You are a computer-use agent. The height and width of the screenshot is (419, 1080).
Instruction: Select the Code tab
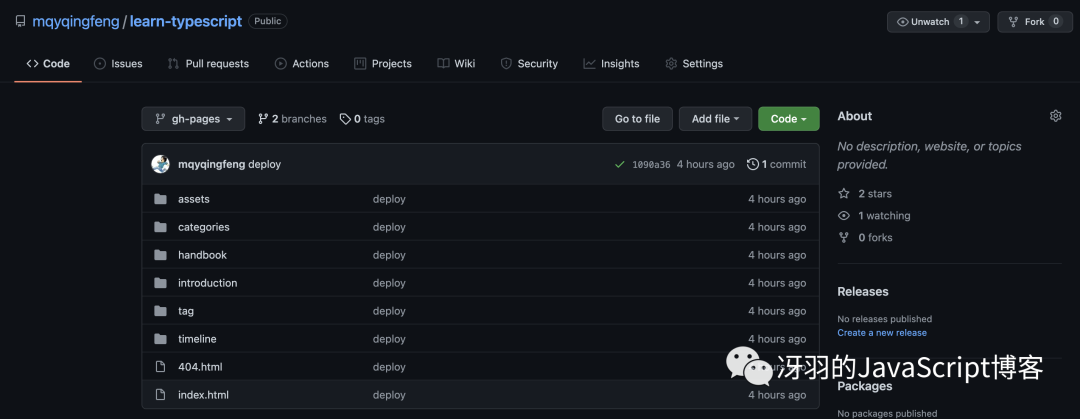pos(48,63)
